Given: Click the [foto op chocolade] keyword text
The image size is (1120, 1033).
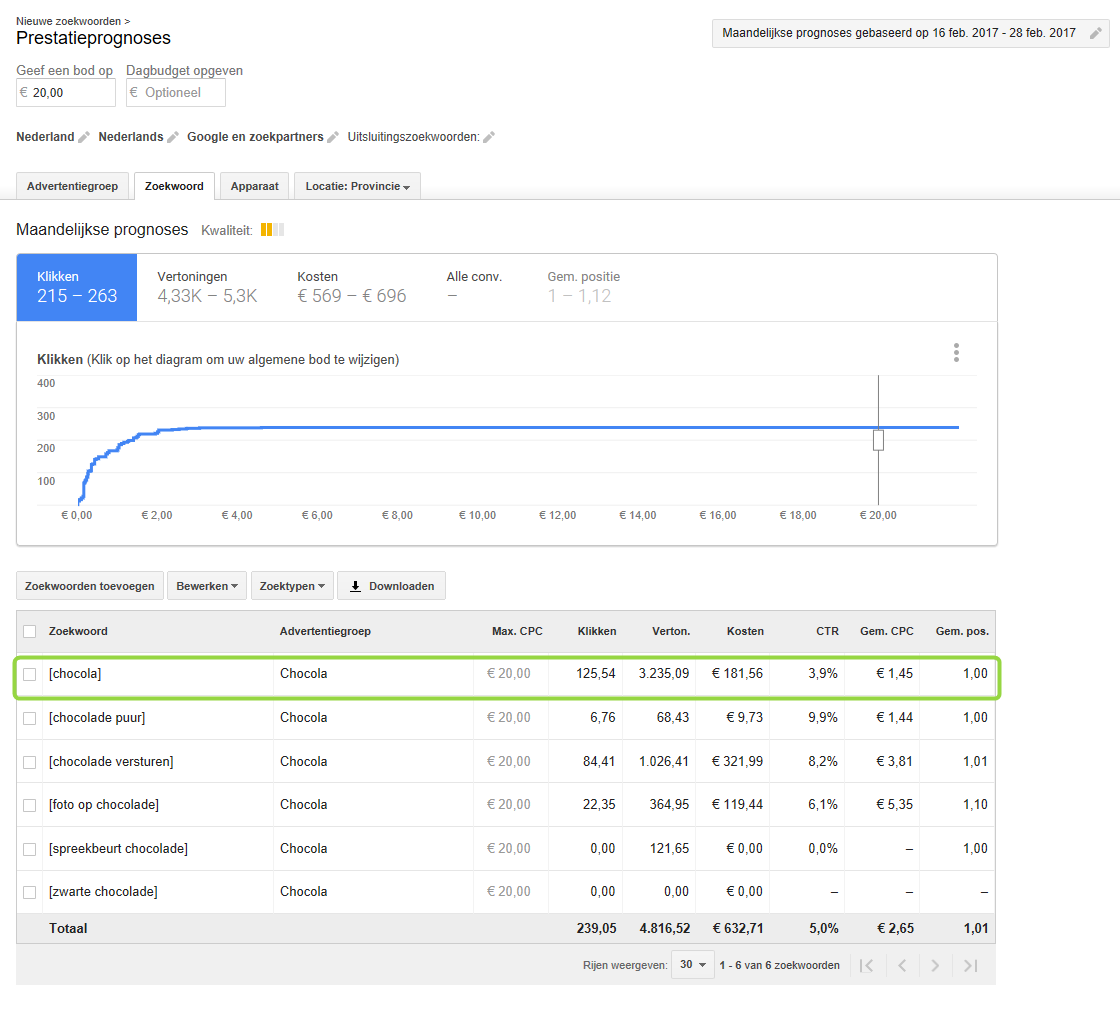Looking at the screenshot, I should point(104,805).
